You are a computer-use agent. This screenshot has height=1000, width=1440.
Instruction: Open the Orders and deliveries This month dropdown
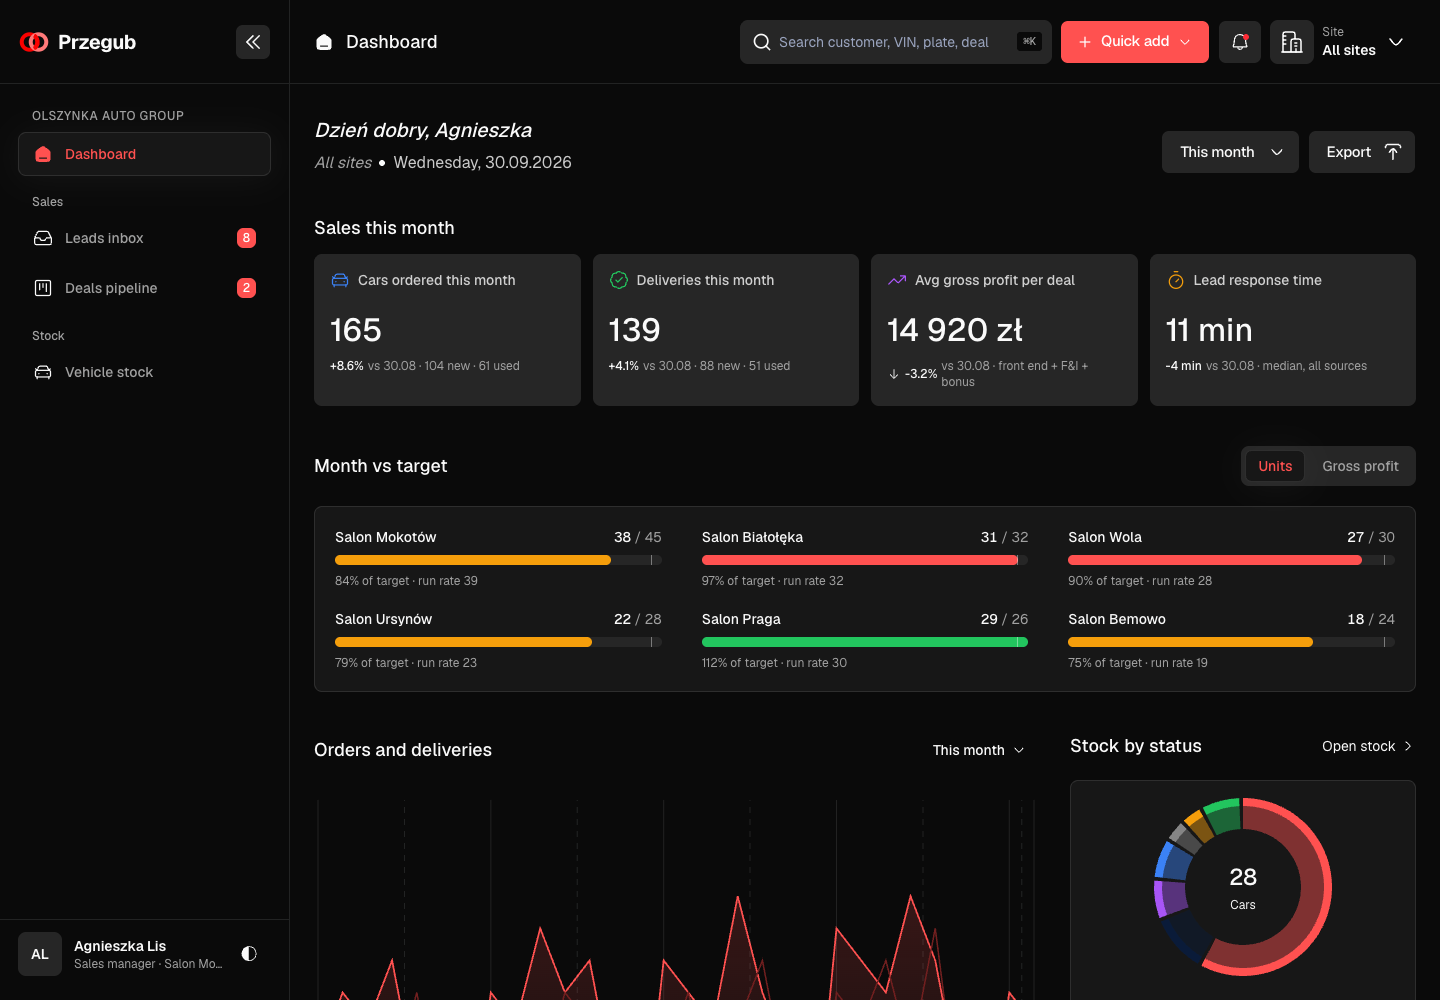(x=979, y=750)
